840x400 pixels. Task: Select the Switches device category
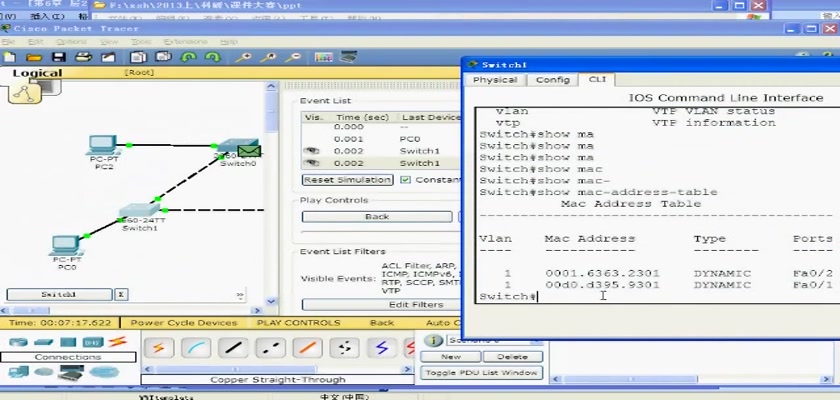(x=43, y=342)
